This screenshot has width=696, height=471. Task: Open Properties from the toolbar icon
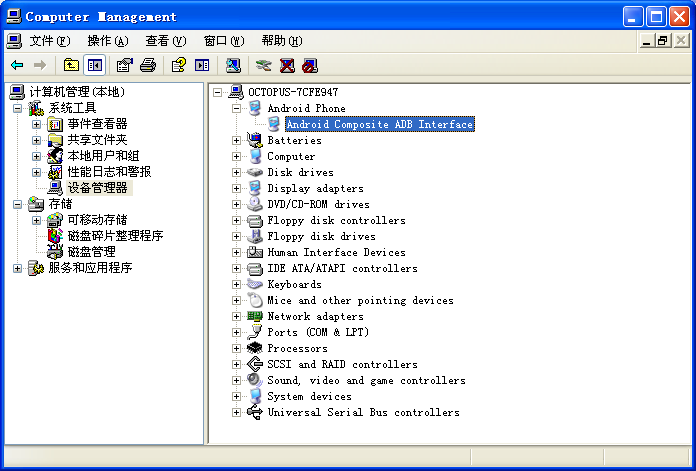pos(124,66)
